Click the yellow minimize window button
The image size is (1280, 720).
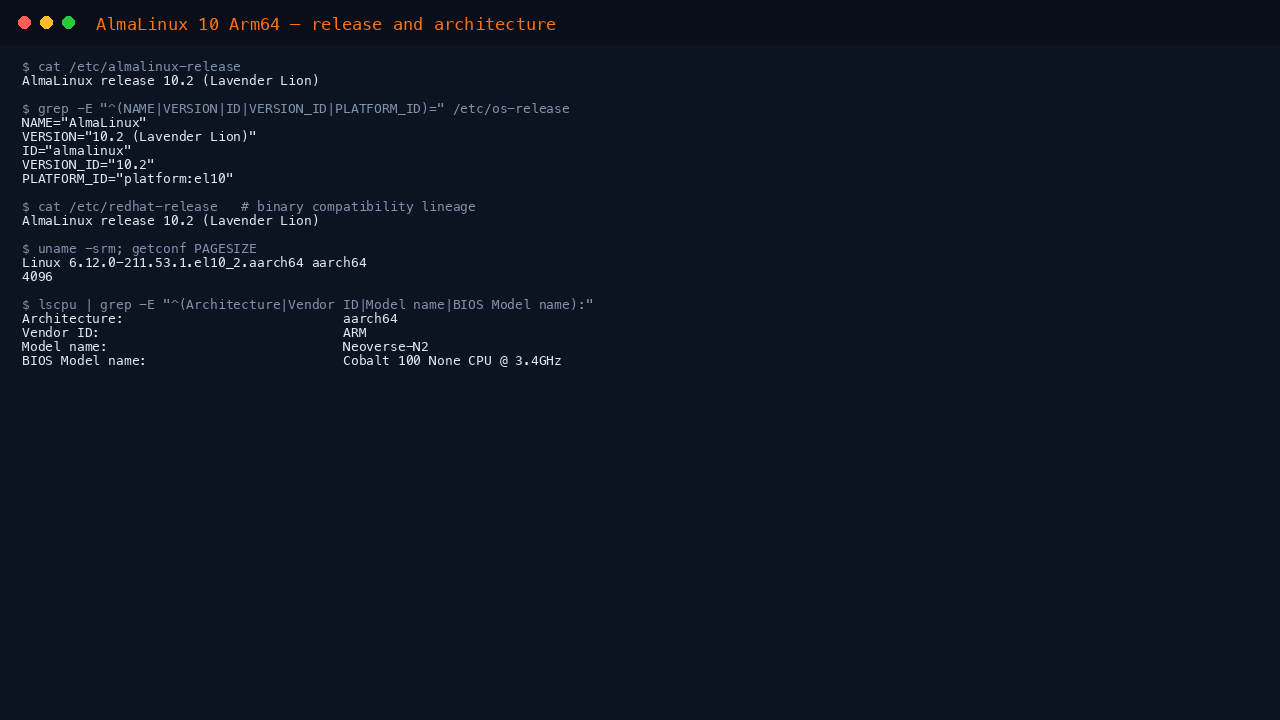pyautogui.click(x=46, y=23)
